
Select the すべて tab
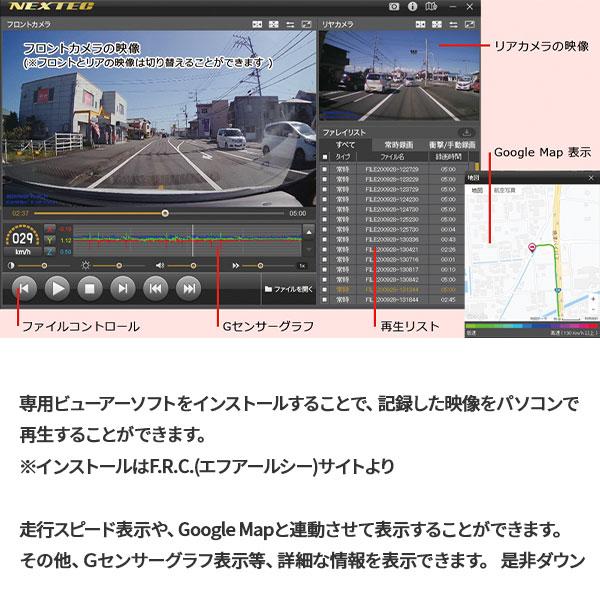345,145
